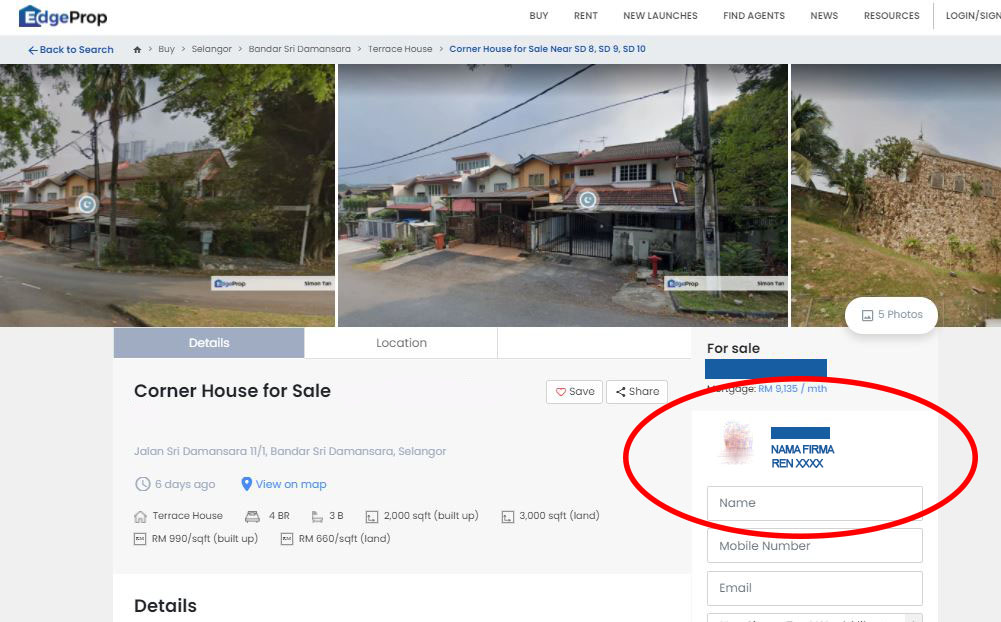Click RM 990/sqft built up price icon
Viewport: 1001px width, 622px height.
tap(140, 539)
